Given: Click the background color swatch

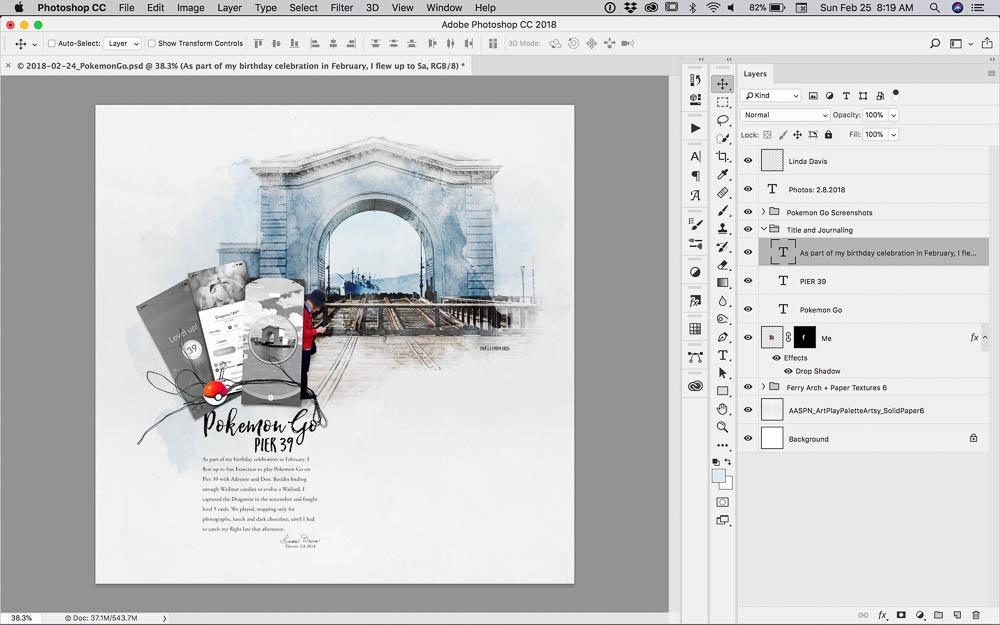Looking at the screenshot, I should tap(728, 485).
